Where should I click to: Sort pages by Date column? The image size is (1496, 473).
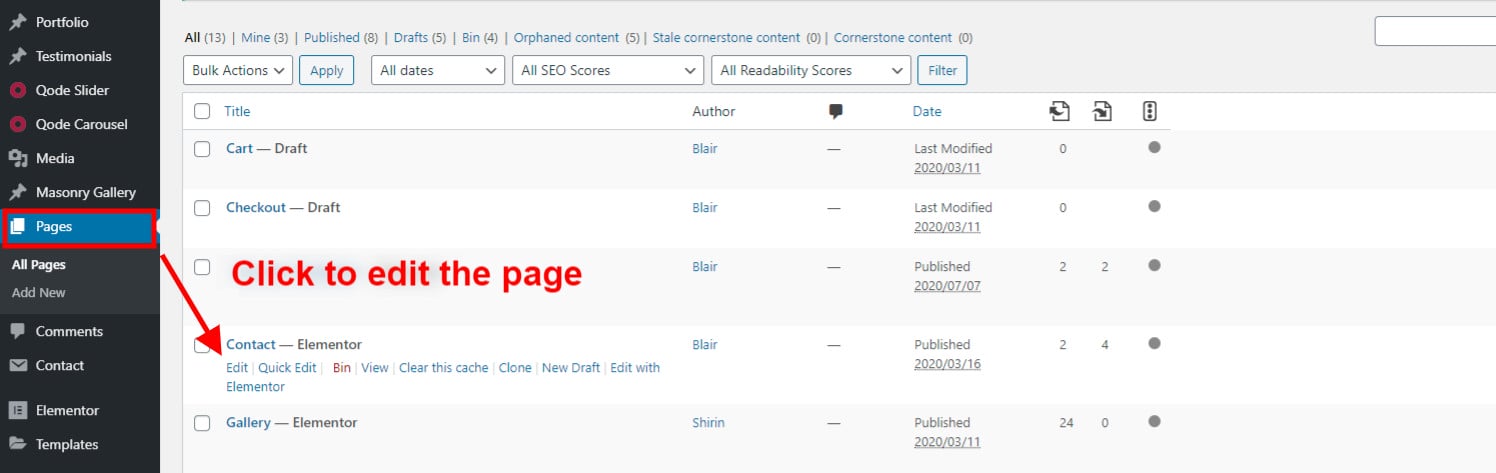coord(927,111)
